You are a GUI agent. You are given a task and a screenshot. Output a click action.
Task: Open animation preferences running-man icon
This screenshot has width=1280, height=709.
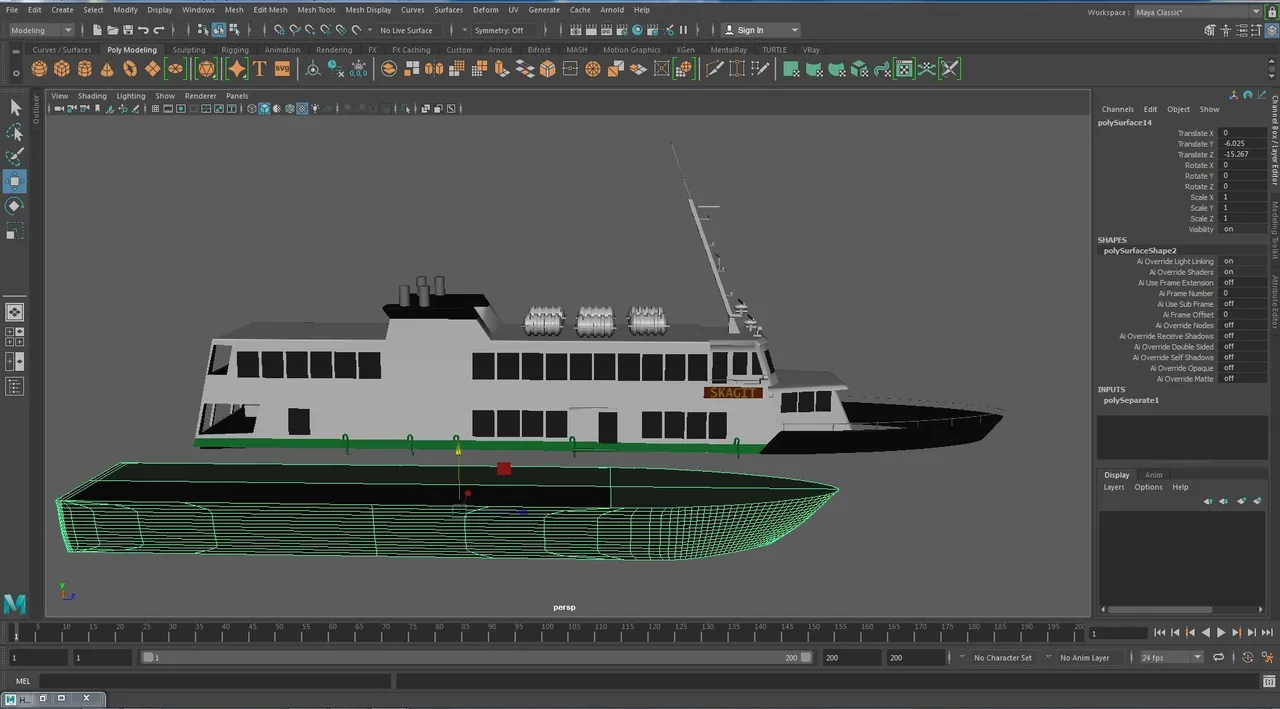[x=1266, y=657]
